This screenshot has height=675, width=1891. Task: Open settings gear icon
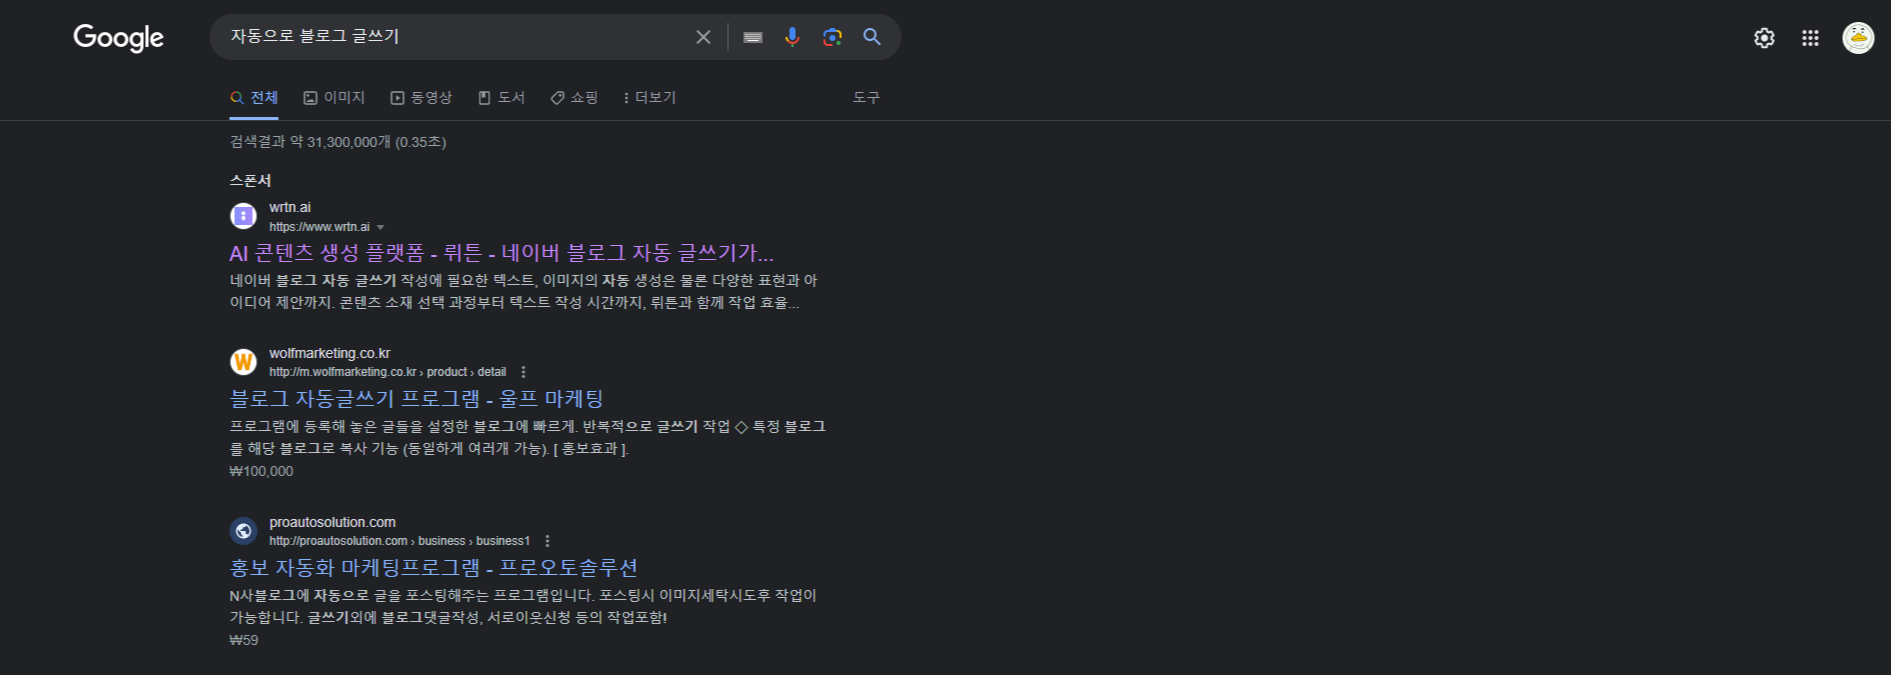coord(1764,38)
